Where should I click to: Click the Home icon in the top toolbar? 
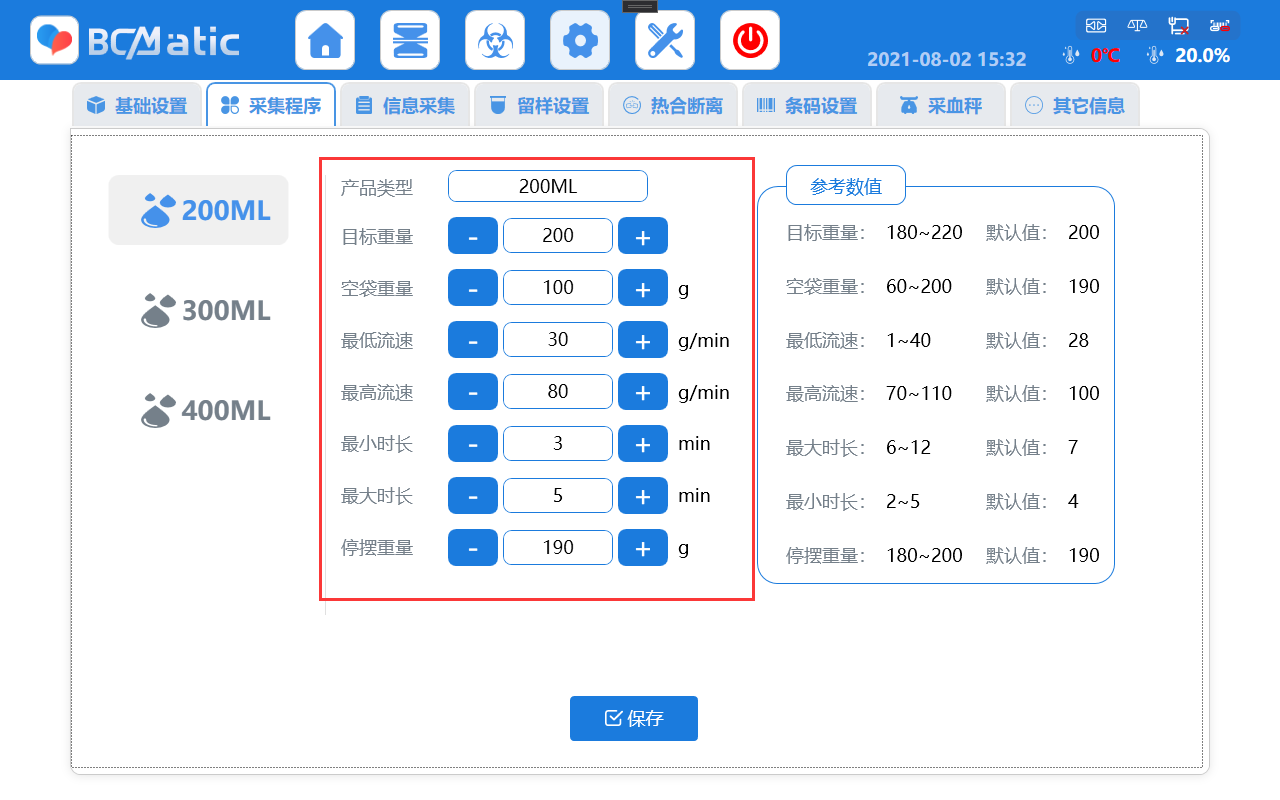click(x=325, y=40)
